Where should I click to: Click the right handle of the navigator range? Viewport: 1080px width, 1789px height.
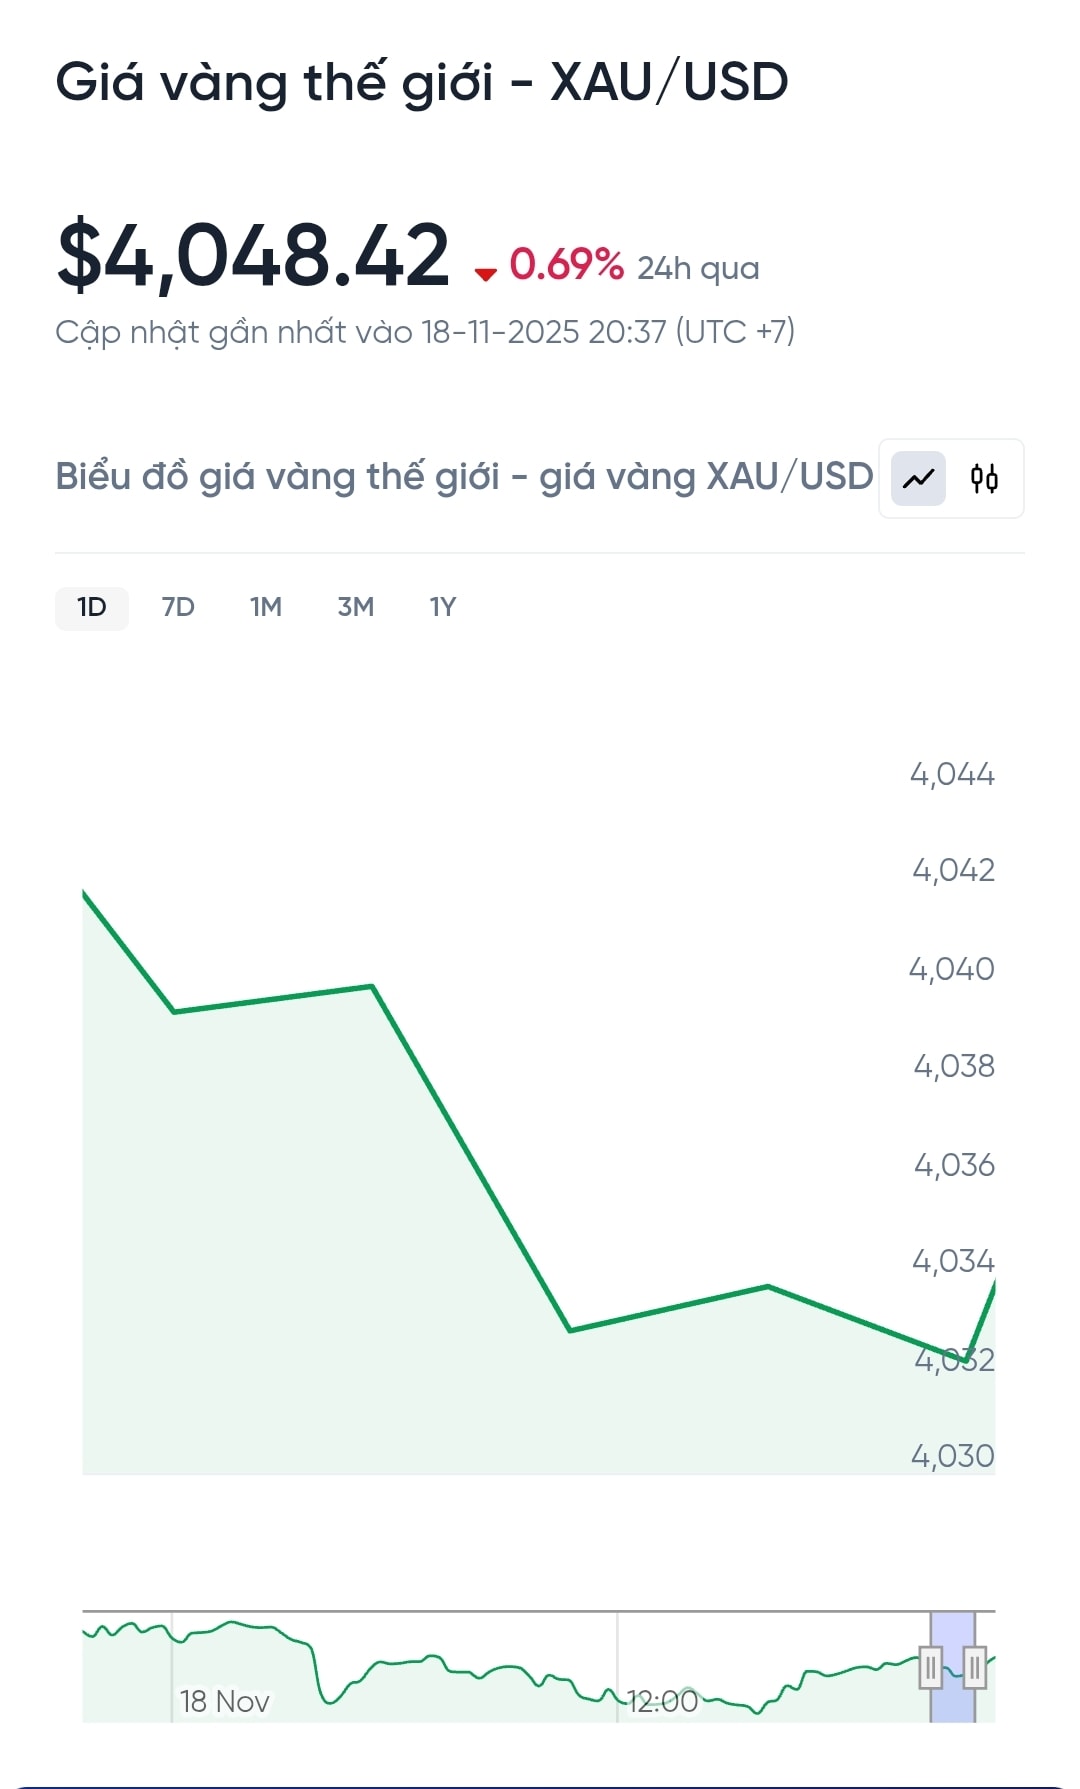(x=974, y=1667)
